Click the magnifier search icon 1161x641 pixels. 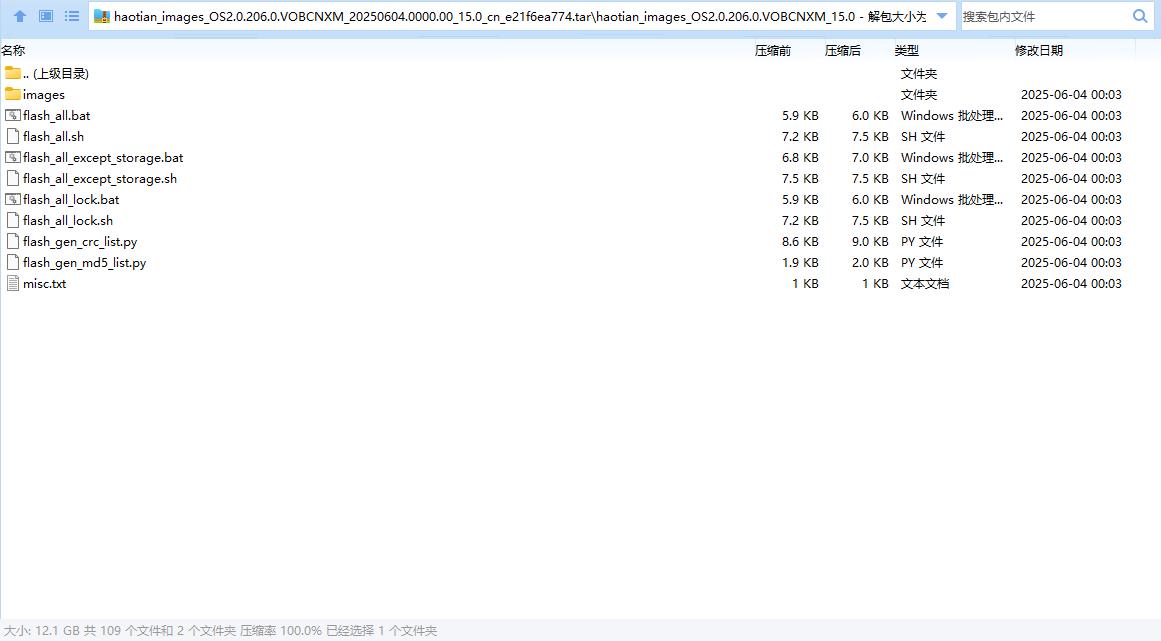pyautogui.click(x=1140, y=16)
